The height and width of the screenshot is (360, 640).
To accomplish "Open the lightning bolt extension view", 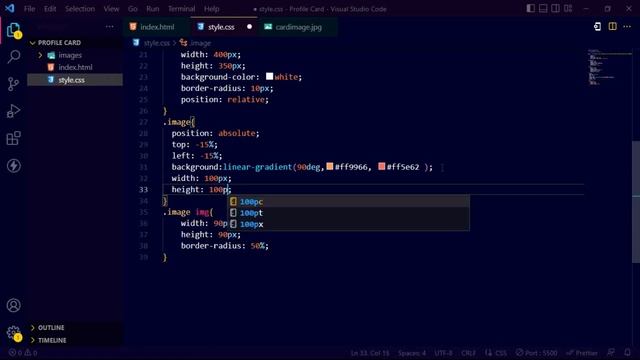I will point(13,166).
